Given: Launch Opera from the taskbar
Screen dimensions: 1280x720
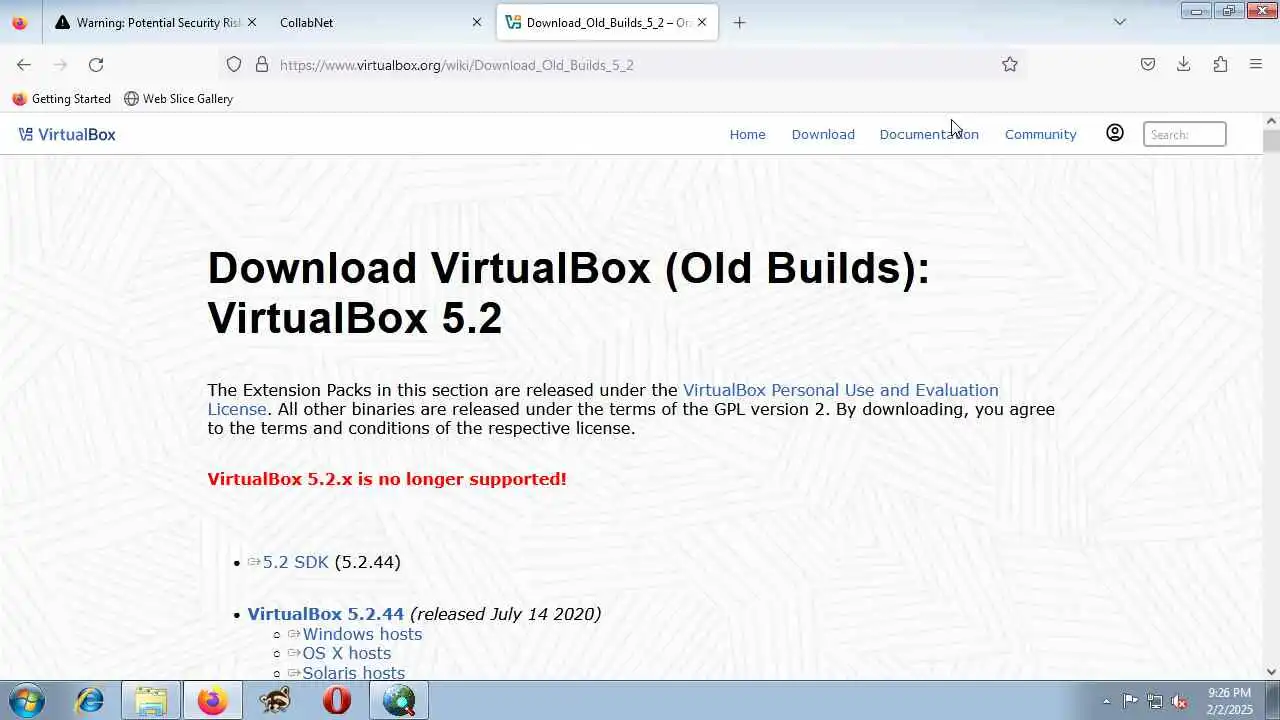Looking at the screenshot, I should (337, 700).
